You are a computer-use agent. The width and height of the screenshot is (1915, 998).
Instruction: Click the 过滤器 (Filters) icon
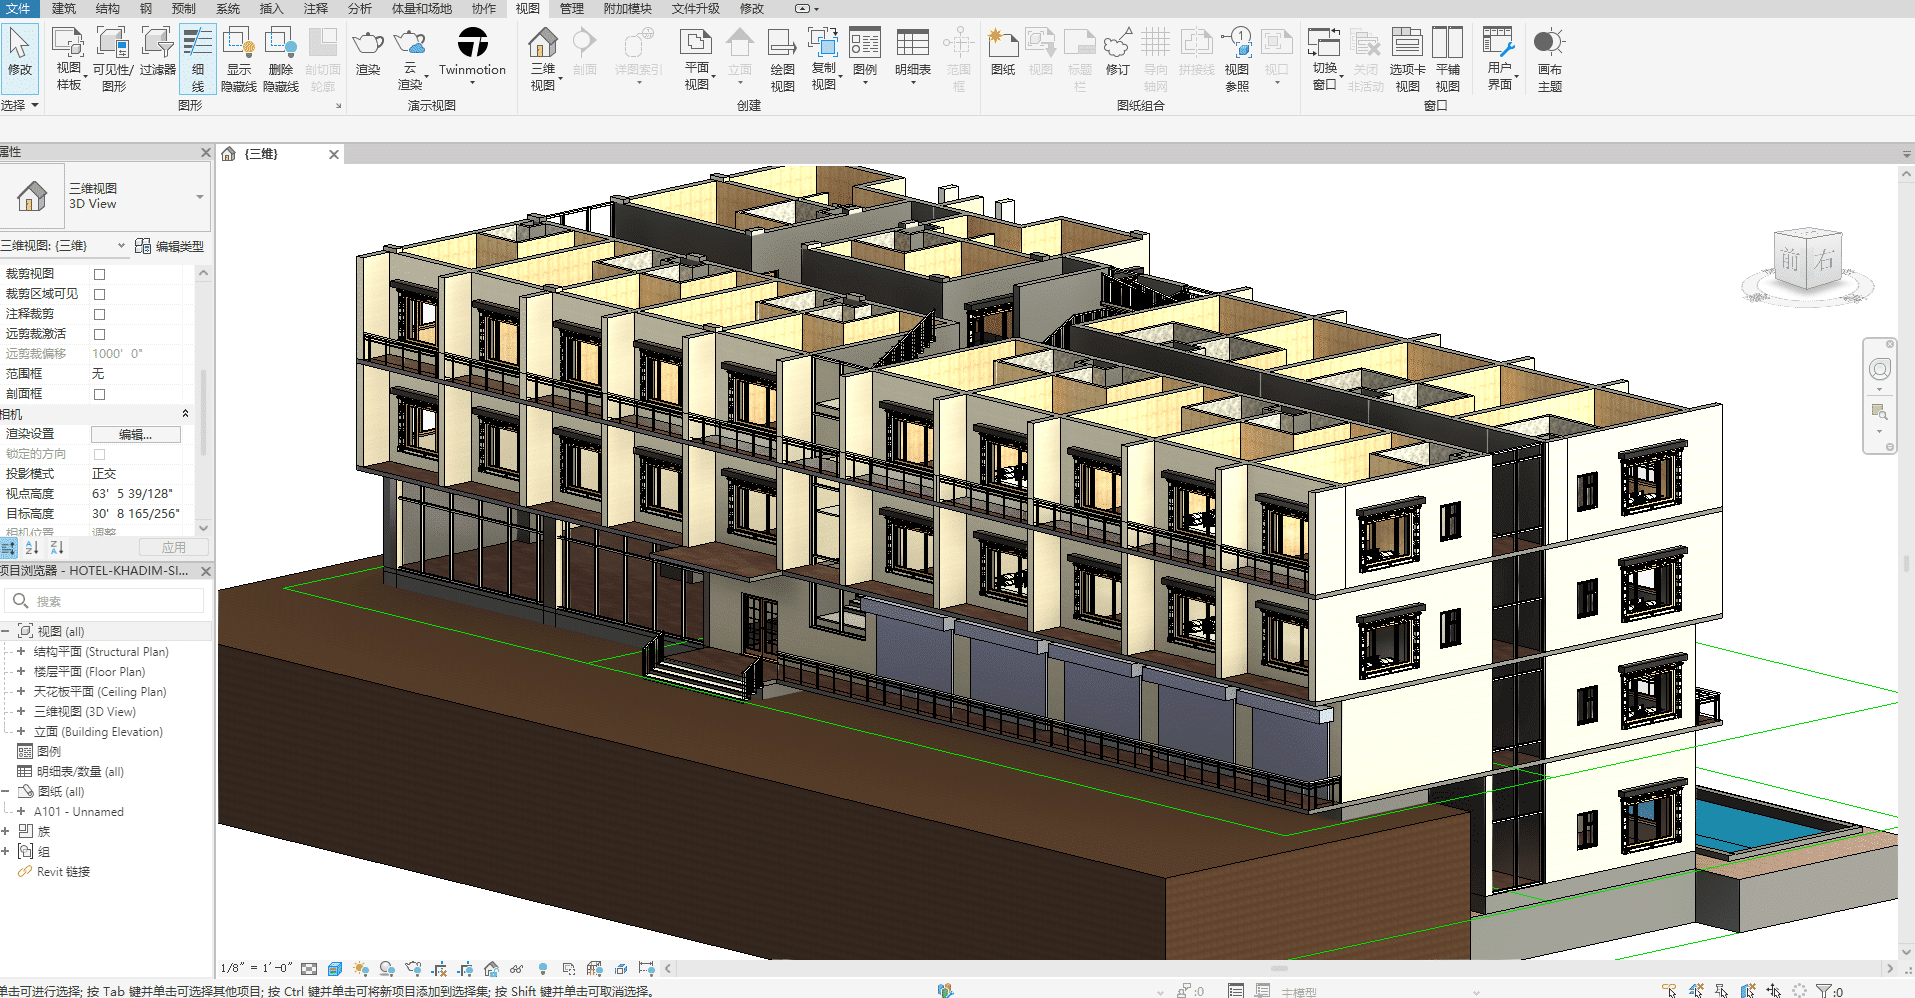[157, 44]
